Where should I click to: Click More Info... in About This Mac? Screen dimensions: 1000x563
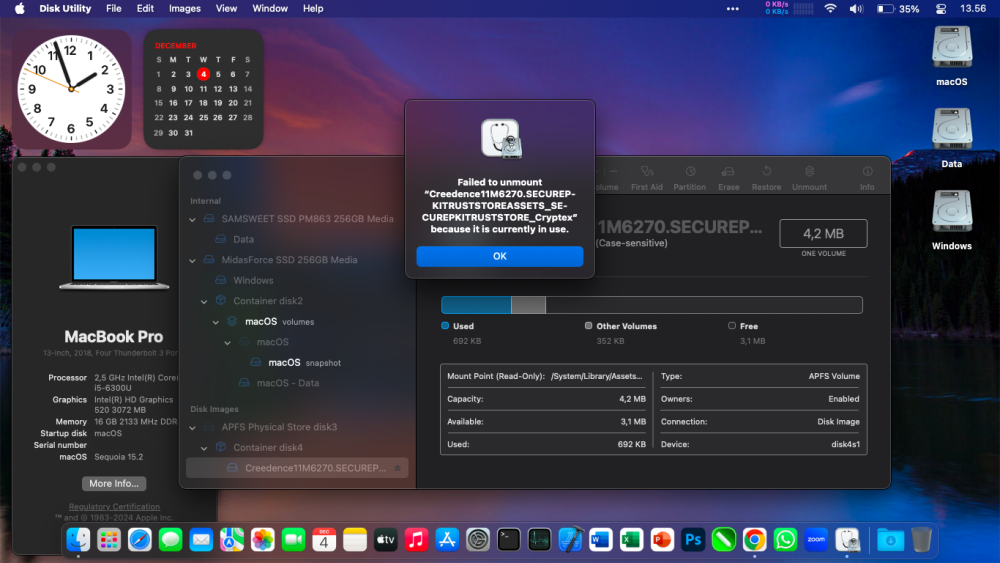coord(114,483)
